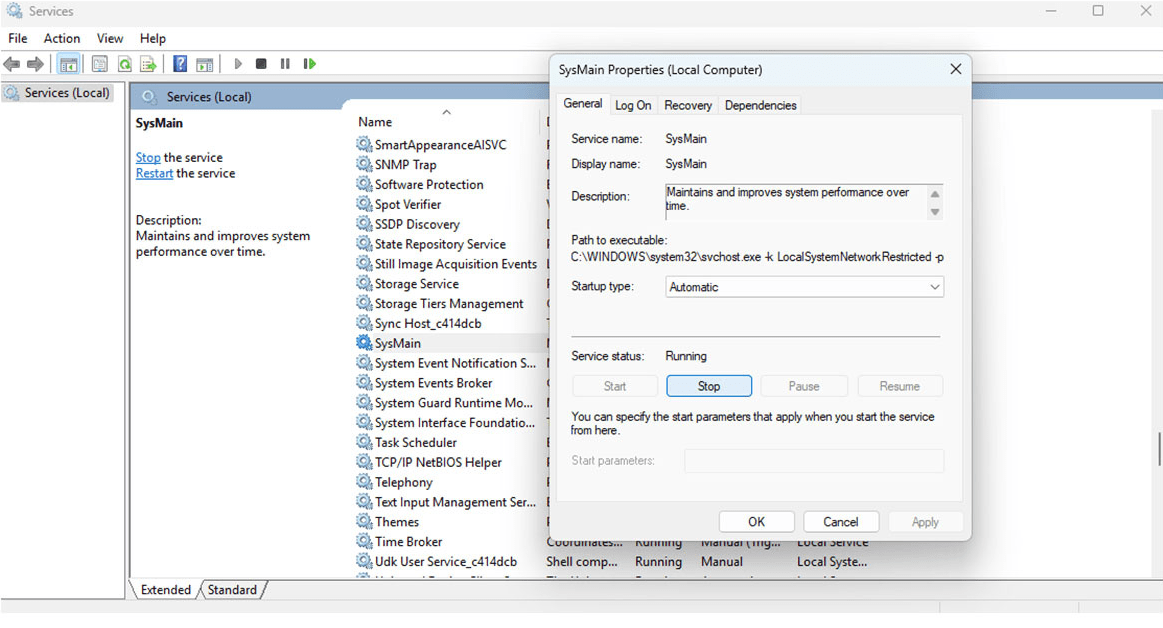
Task: Click the gear icon beside Storage Service
Action: pyautogui.click(x=364, y=283)
